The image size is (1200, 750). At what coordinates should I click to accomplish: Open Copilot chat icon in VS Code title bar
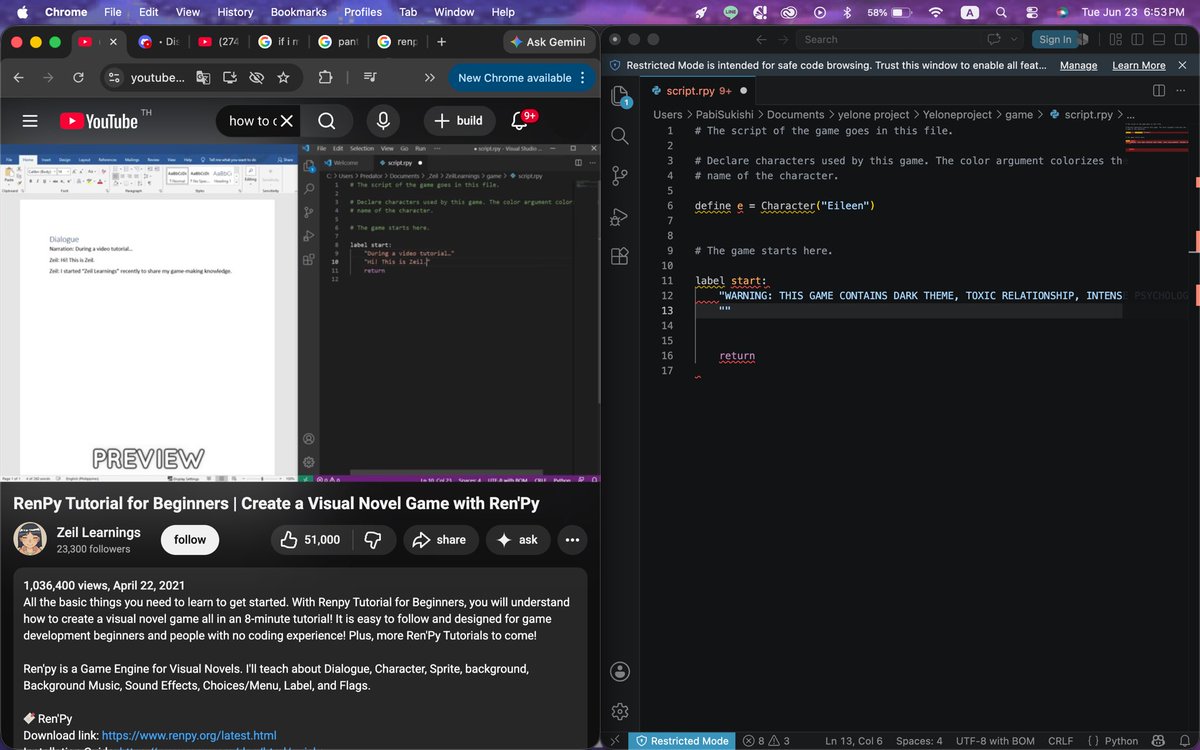click(994, 39)
